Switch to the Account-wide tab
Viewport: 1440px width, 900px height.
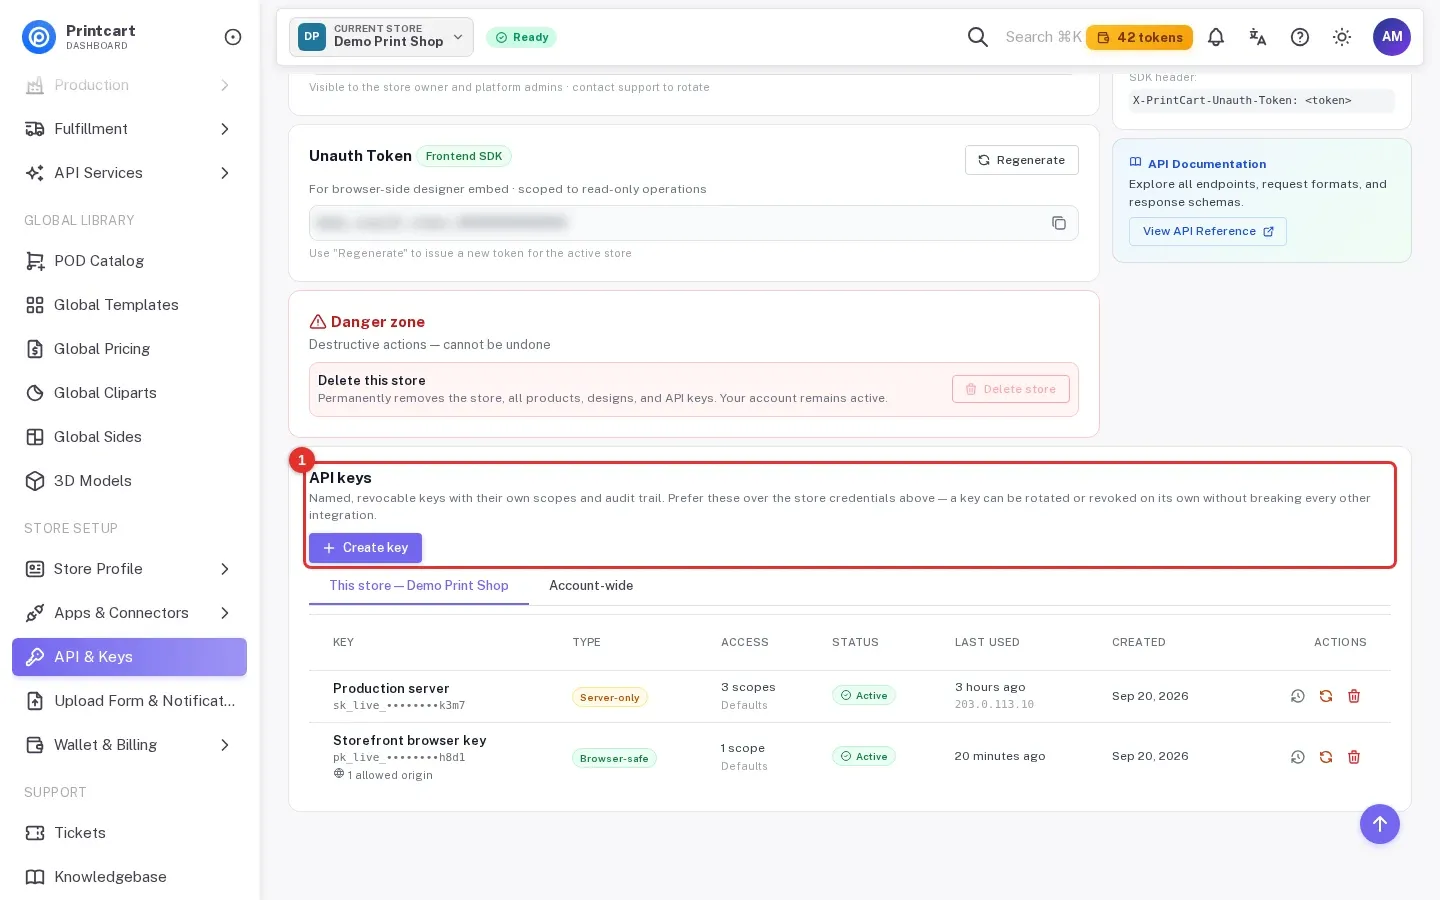click(591, 586)
